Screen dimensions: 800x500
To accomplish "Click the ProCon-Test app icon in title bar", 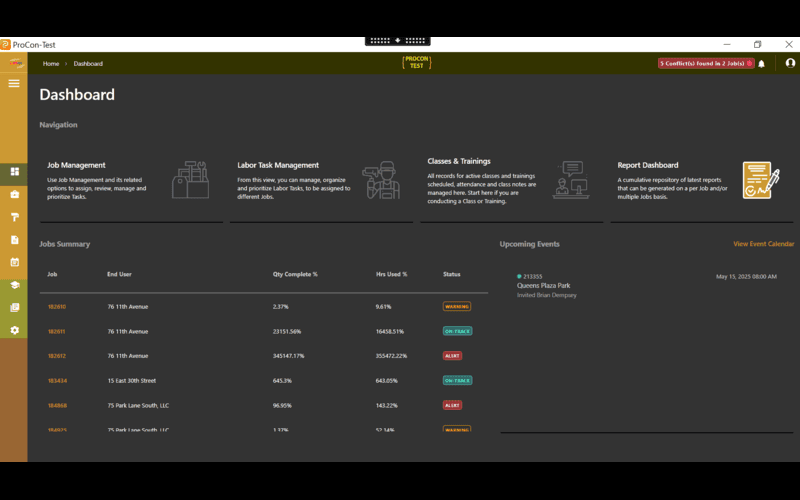I will tap(6, 44).
